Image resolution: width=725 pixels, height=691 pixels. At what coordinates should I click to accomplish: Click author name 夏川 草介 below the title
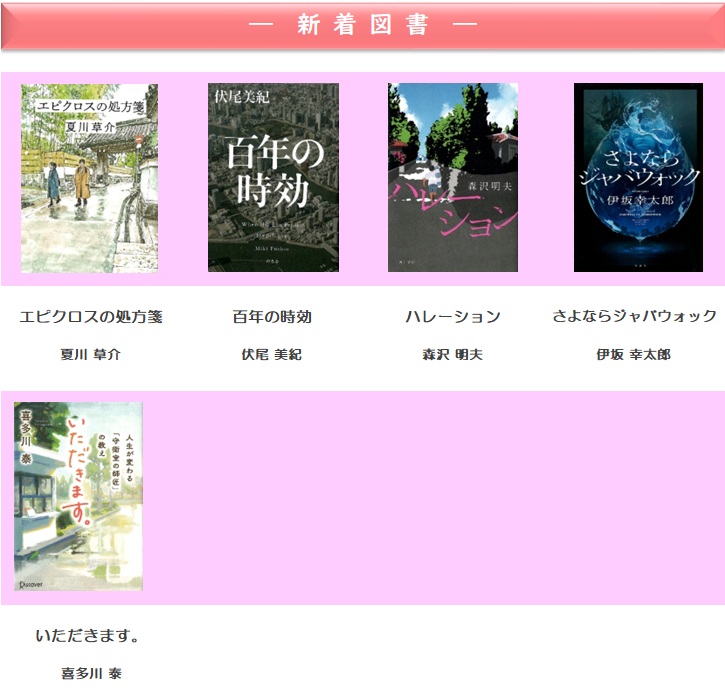(x=91, y=355)
